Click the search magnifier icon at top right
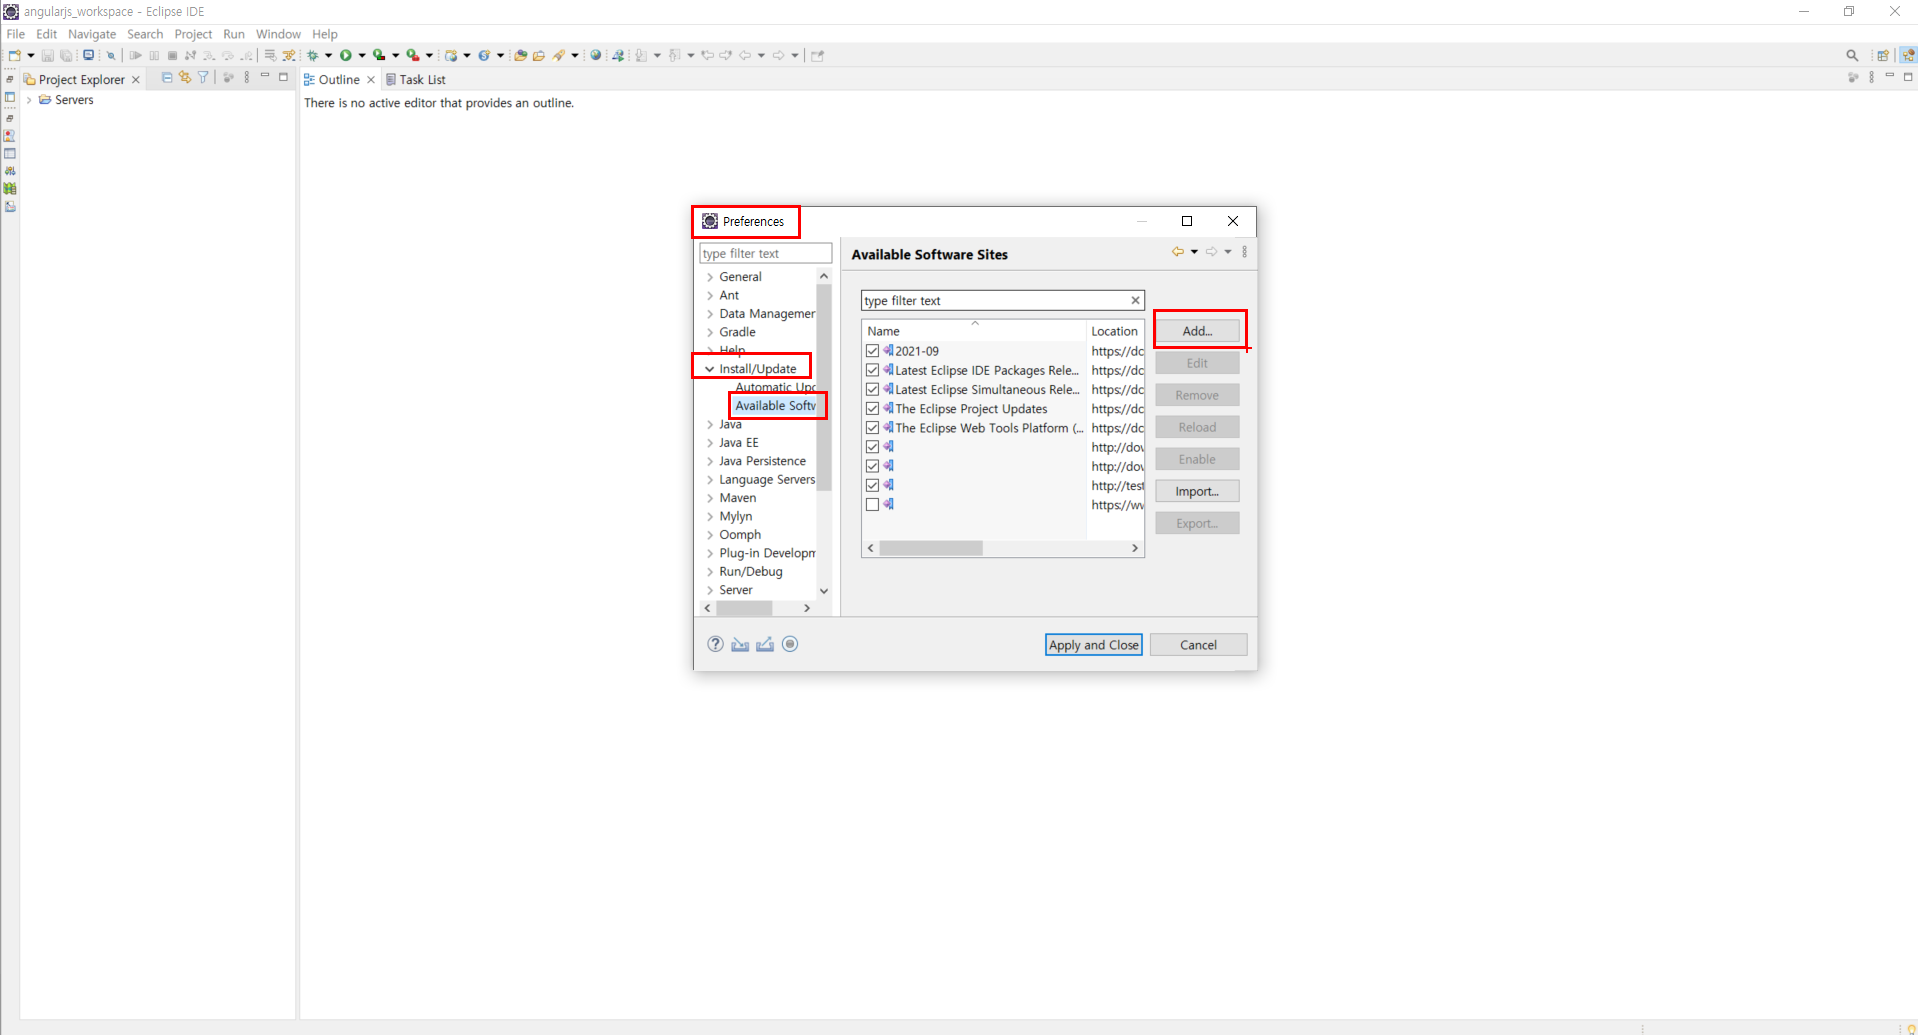The height and width of the screenshot is (1035, 1918). pos(1852,55)
